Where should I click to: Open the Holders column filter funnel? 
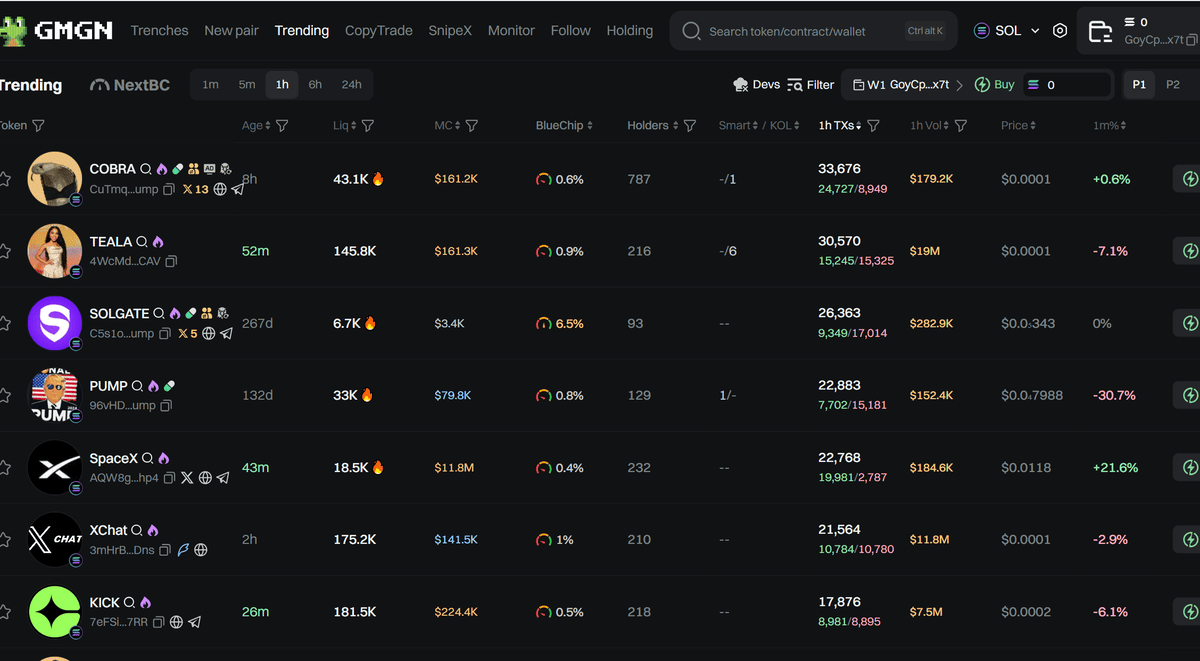690,126
